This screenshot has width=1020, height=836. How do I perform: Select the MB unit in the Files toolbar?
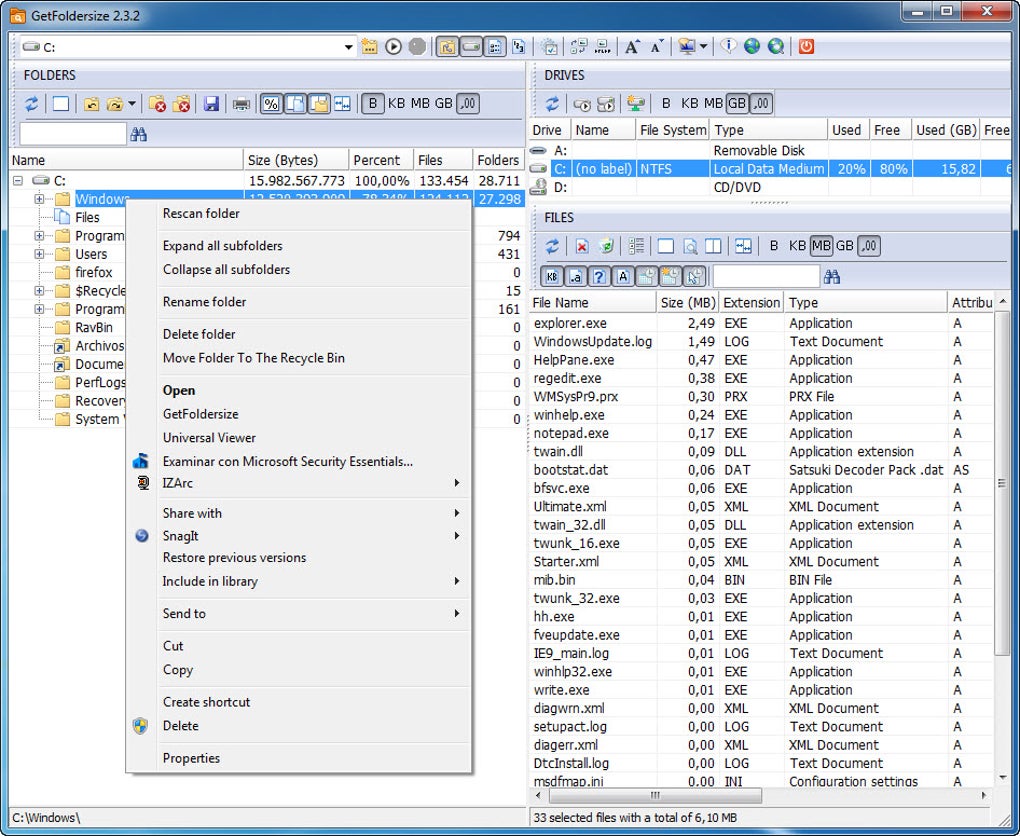821,246
